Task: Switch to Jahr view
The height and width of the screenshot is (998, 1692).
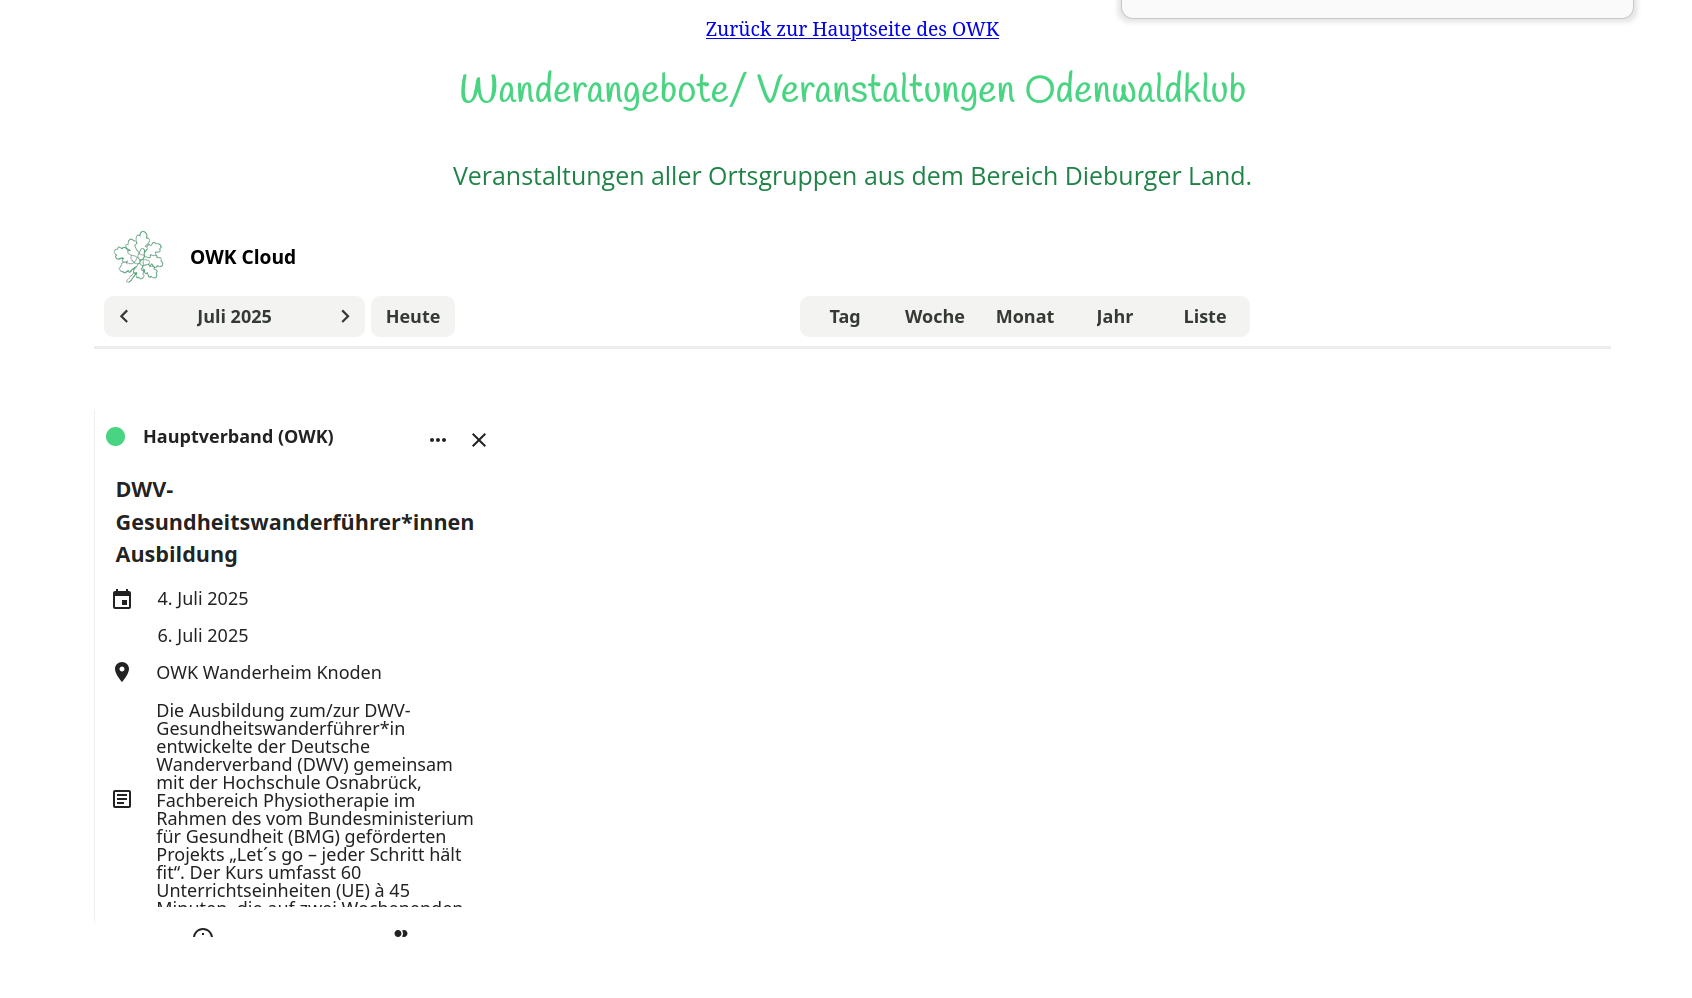Action: point(1115,317)
